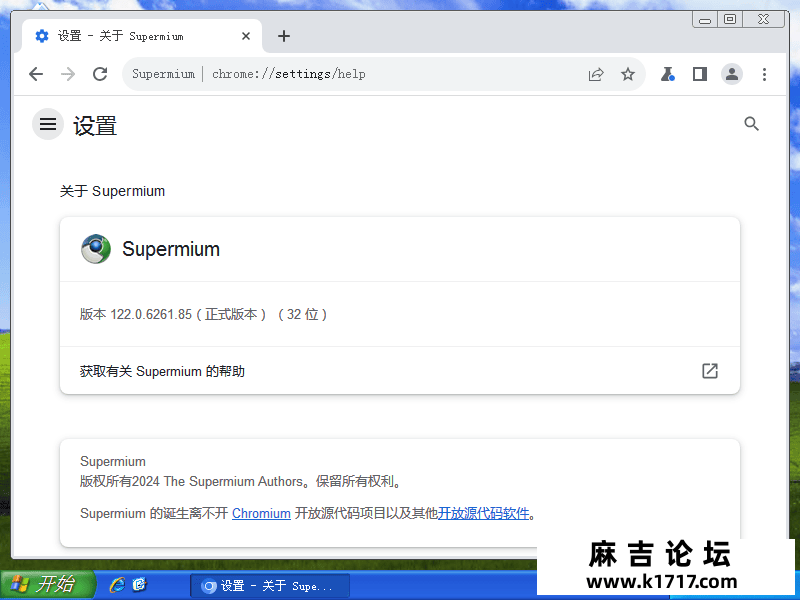Open the three-dot browser menu
This screenshot has width=800, height=600.
pyautogui.click(x=764, y=74)
